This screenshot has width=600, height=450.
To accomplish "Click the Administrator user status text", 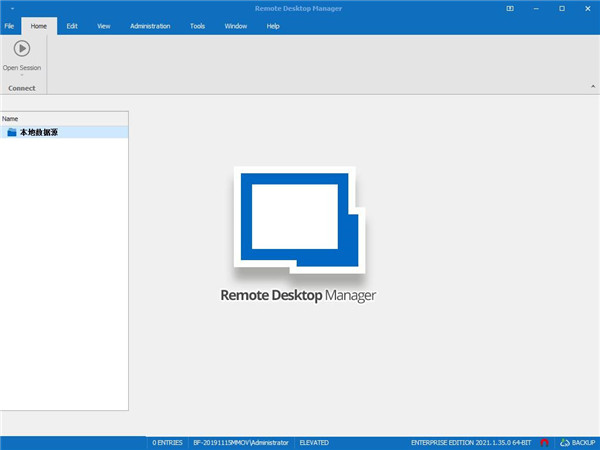I will [x=241, y=443].
